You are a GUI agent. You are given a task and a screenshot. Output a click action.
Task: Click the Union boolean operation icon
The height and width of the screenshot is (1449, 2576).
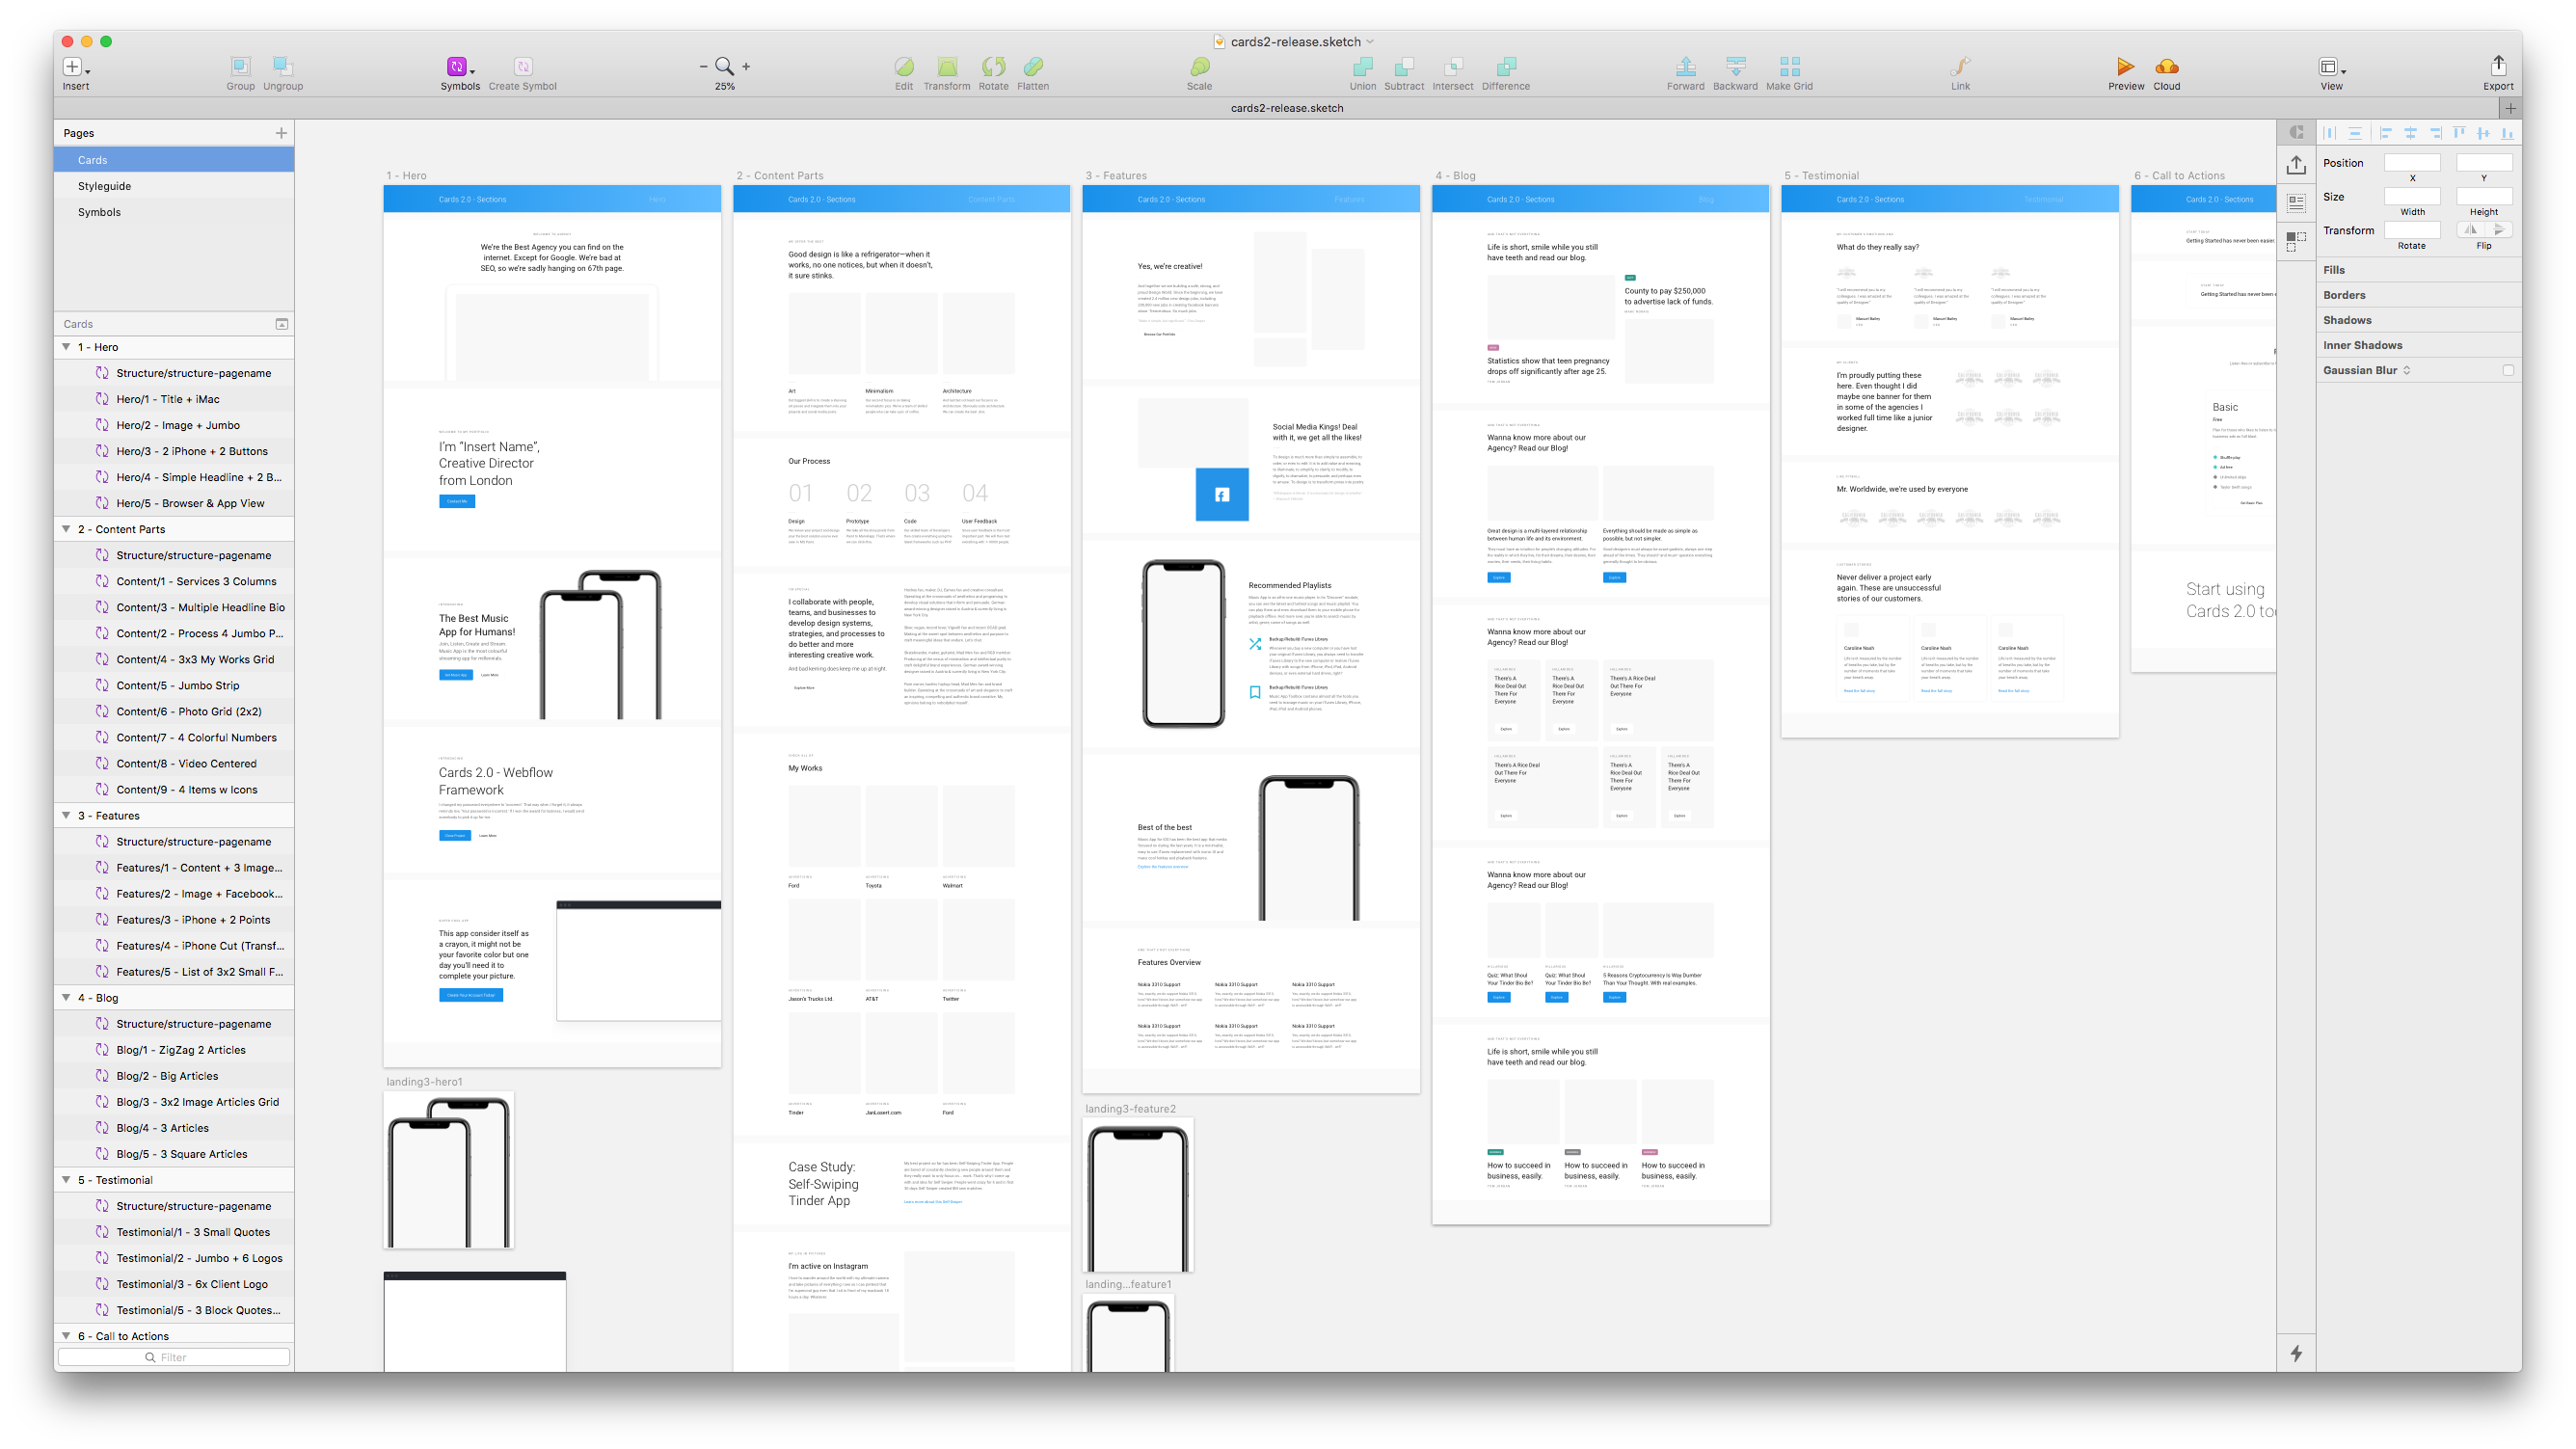click(x=1362, y=67)
